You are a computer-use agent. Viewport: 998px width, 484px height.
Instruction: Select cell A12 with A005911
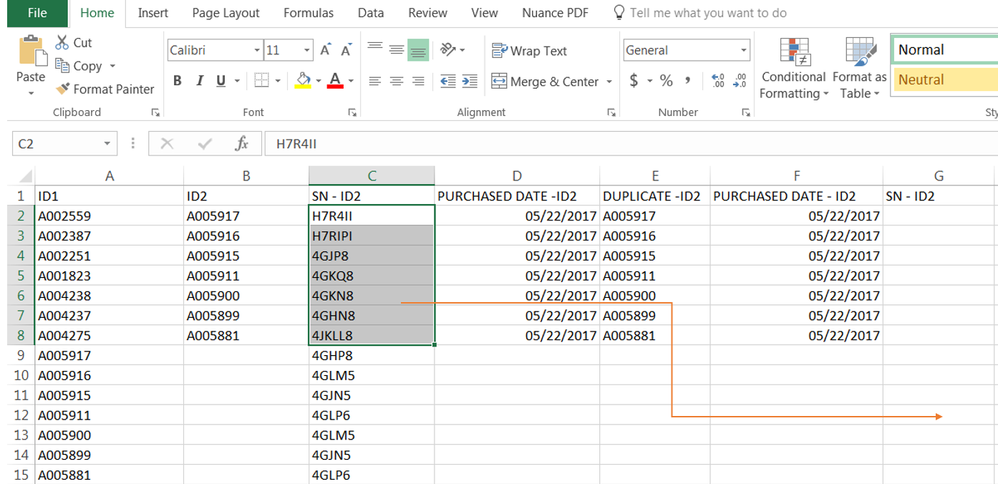pos(109,415)
